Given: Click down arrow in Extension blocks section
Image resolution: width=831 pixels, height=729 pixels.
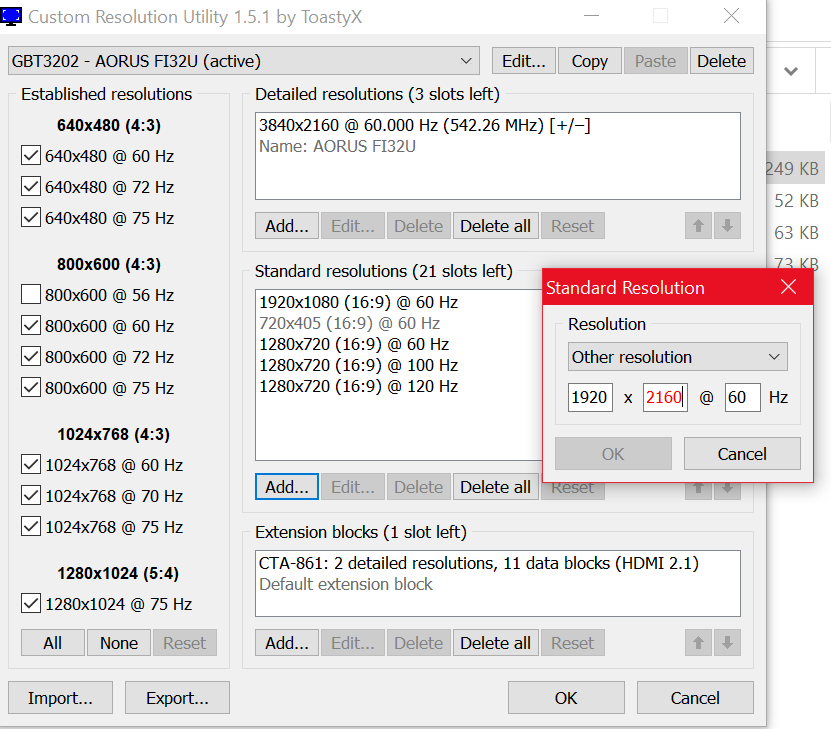Looking at the screenshot, I should tap(727, 643).
